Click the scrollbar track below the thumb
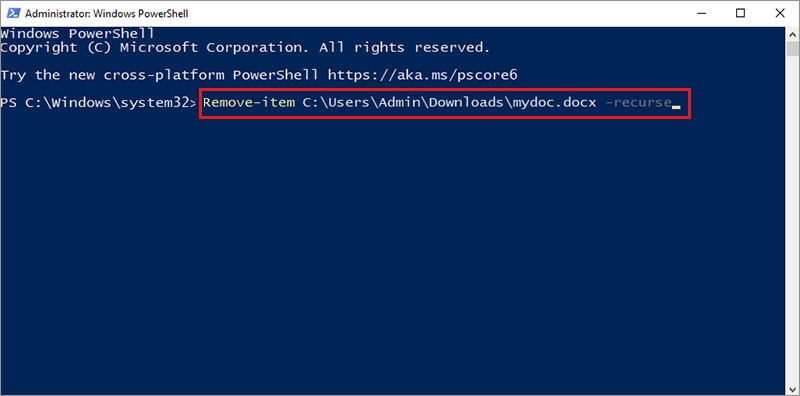 click(793, 218)
